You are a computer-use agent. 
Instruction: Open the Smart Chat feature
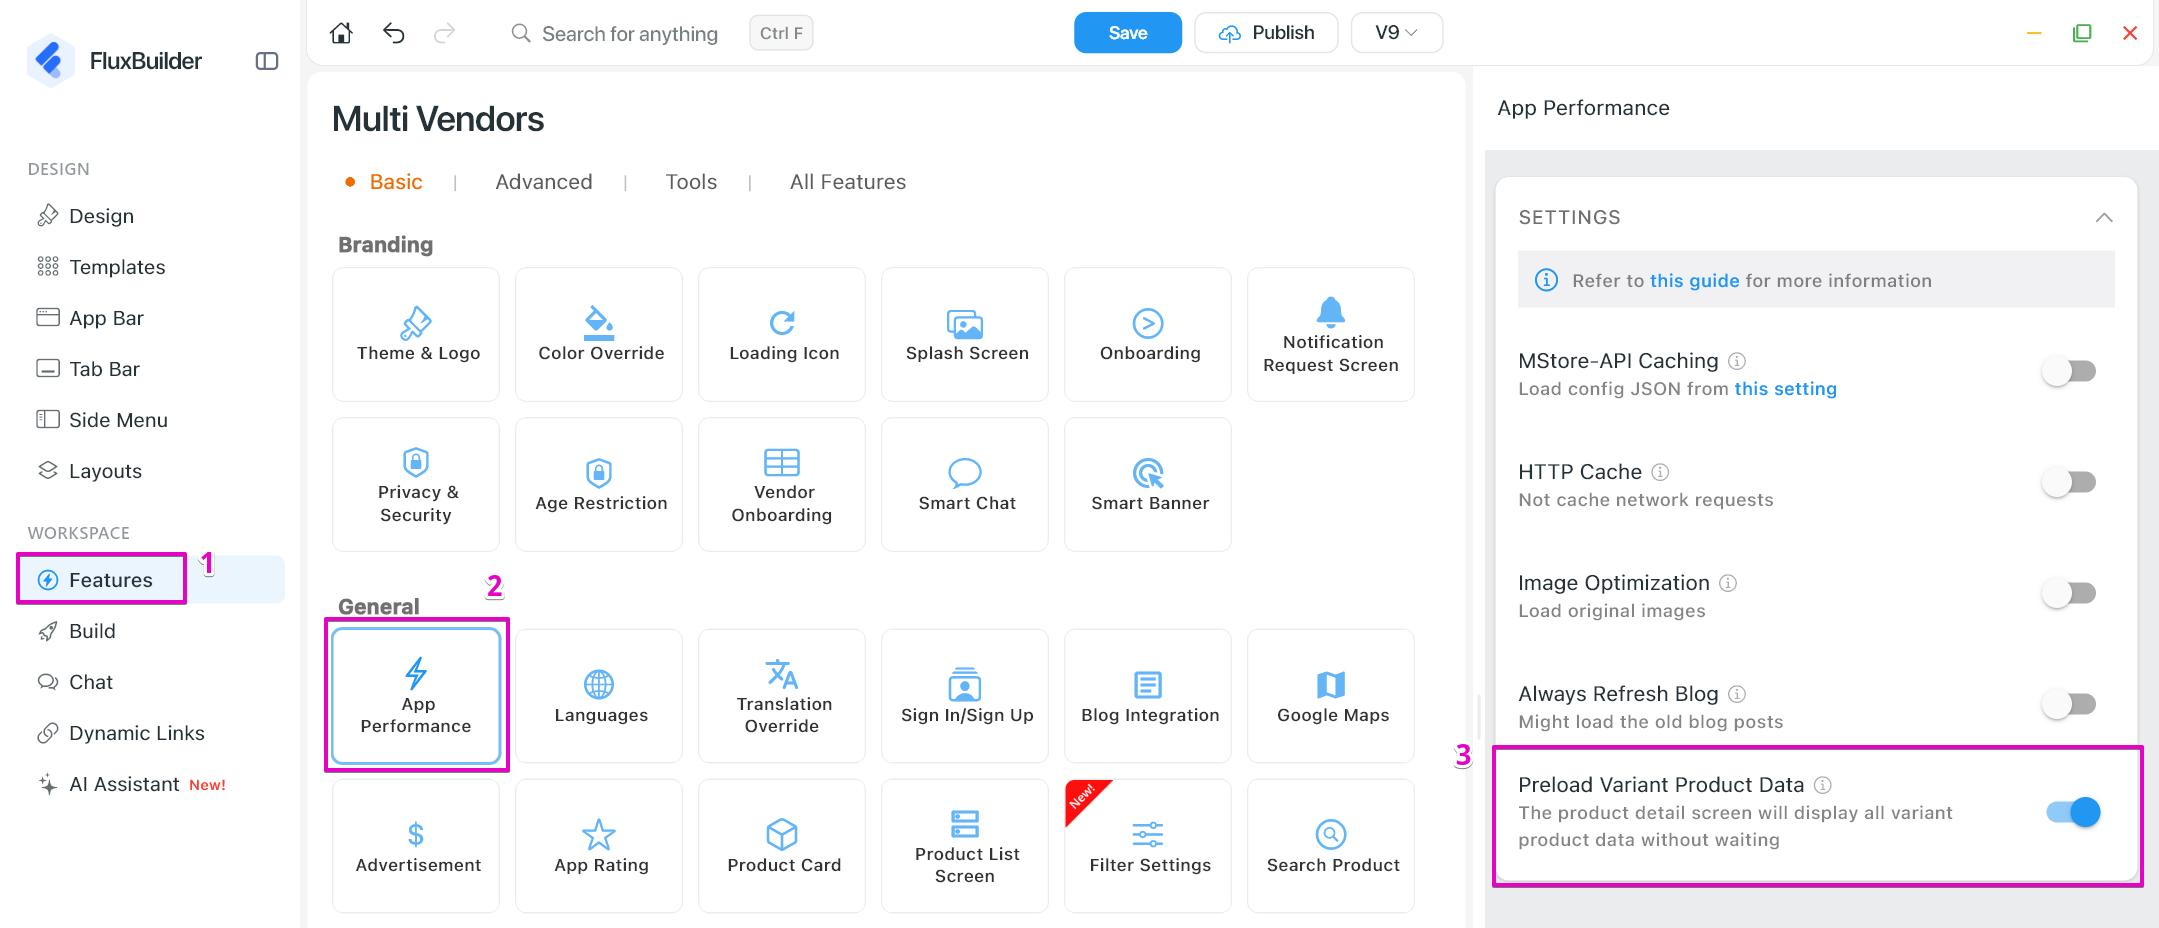[965, 484]
